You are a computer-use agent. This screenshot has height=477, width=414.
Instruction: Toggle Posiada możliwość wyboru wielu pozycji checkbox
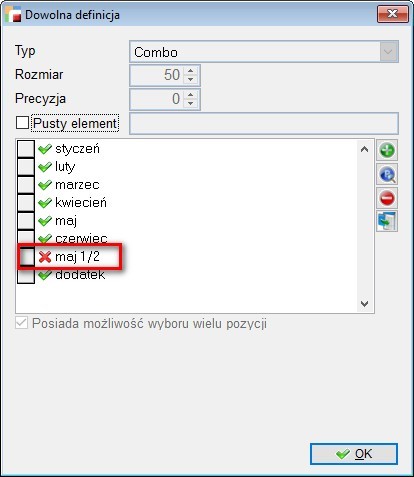22,323
